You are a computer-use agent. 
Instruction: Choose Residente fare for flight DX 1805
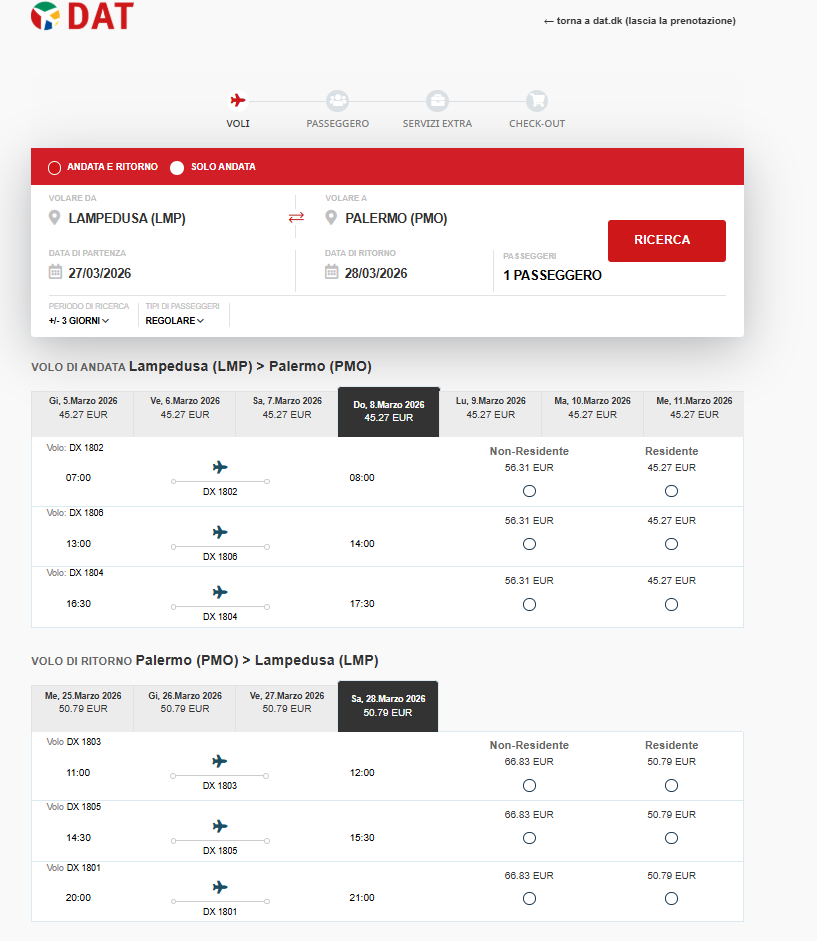pos(671,838)
